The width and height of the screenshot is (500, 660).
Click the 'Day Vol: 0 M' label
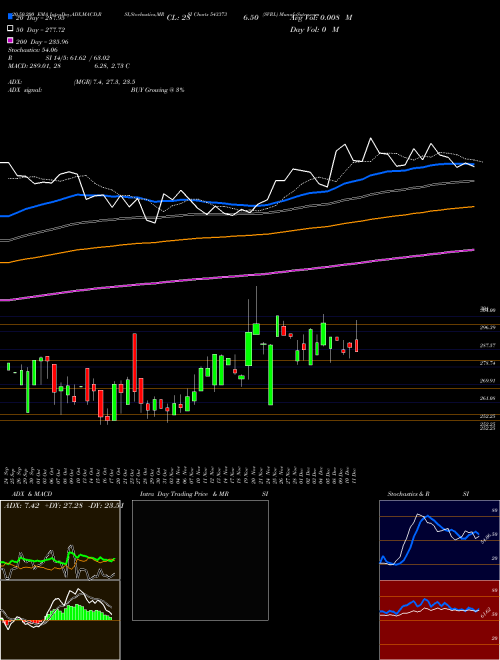314,29
